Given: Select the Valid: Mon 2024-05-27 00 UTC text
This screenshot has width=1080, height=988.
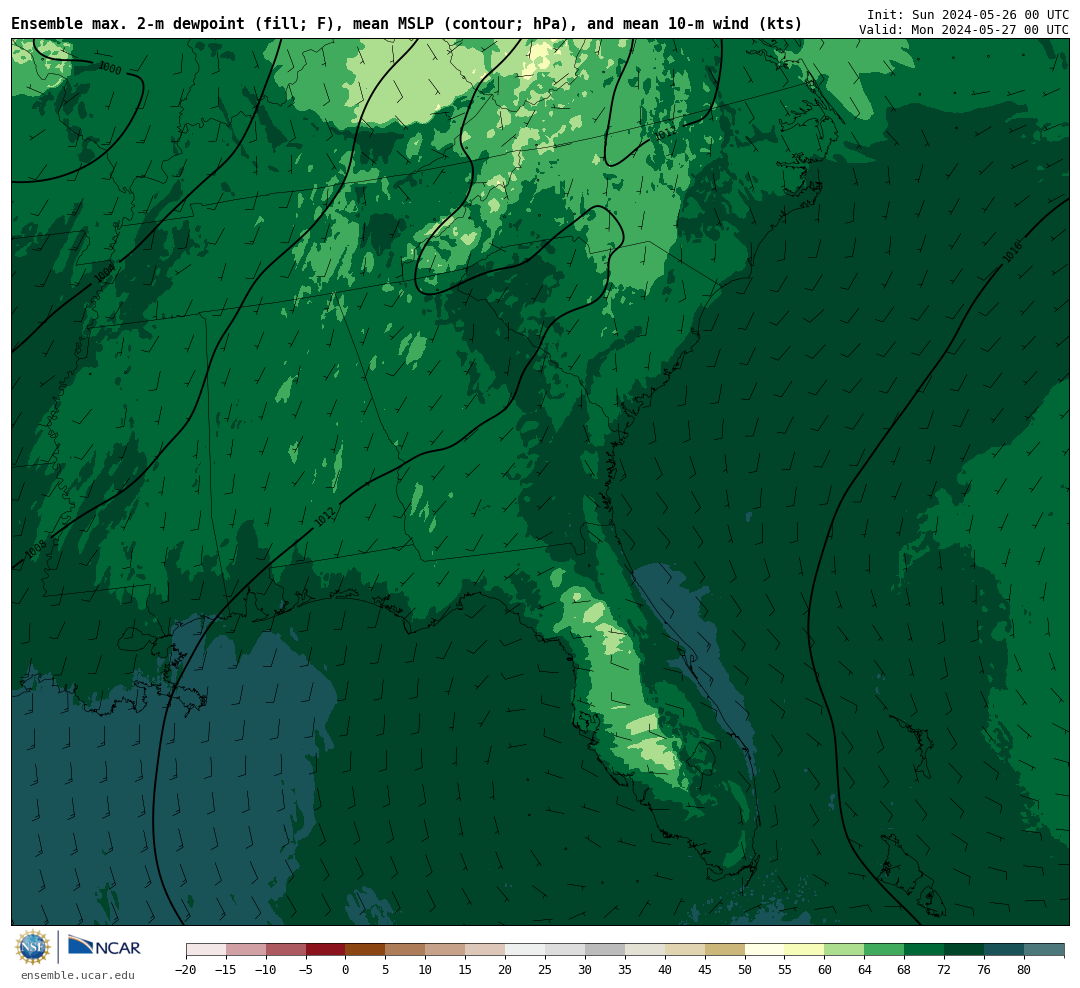Looking at the screenshot, I should click(x=964, y=30).
